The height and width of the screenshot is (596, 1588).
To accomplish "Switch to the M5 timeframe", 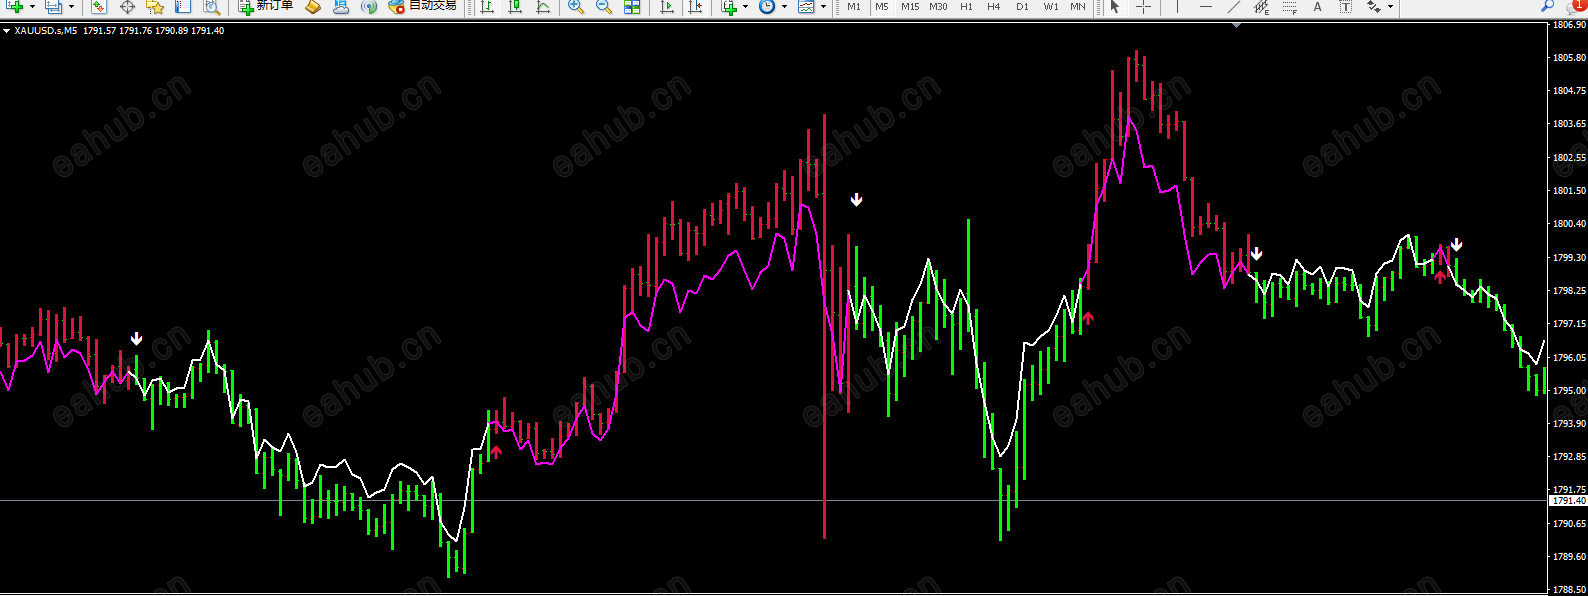I will [882, 6].
